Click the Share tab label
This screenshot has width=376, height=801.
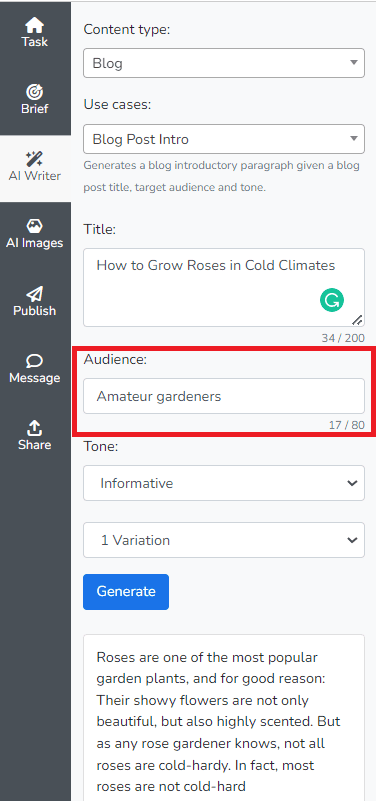click(x=35, y=445)
